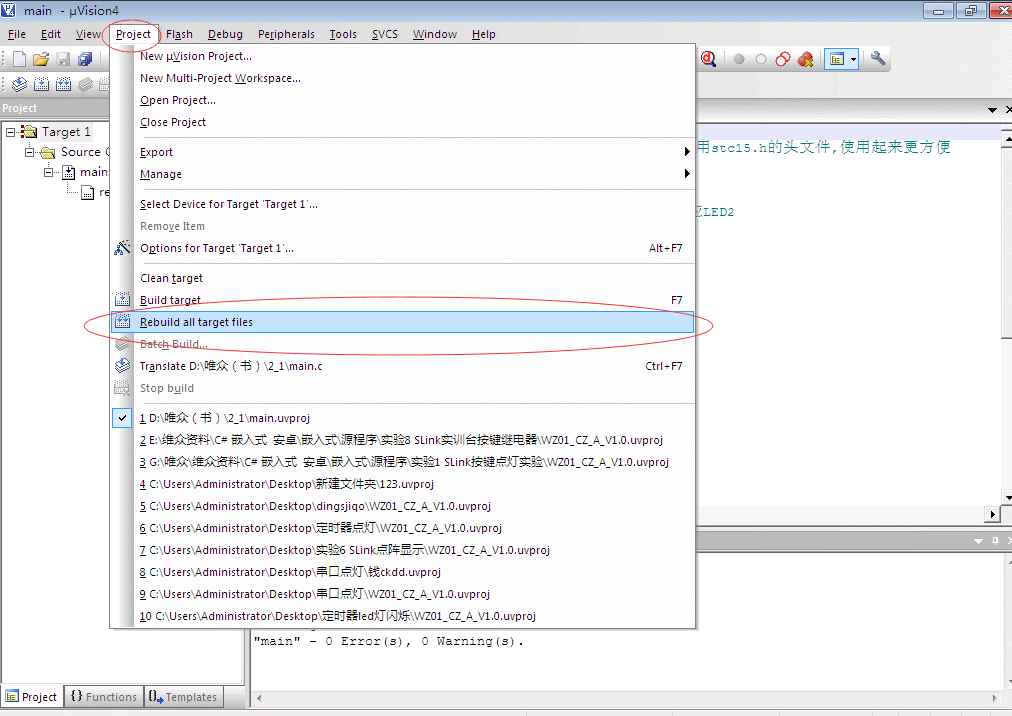Open the editor tab list dropdown arrow

tap(993, 110)
